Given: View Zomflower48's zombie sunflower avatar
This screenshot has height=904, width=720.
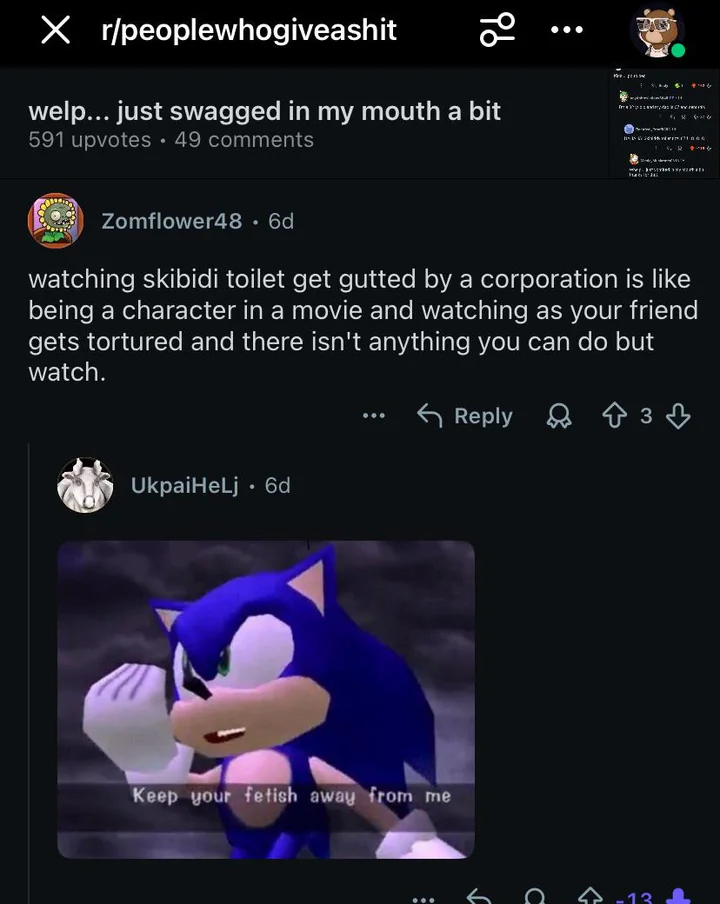Looking at the screenshot, I should click(54, 221).
